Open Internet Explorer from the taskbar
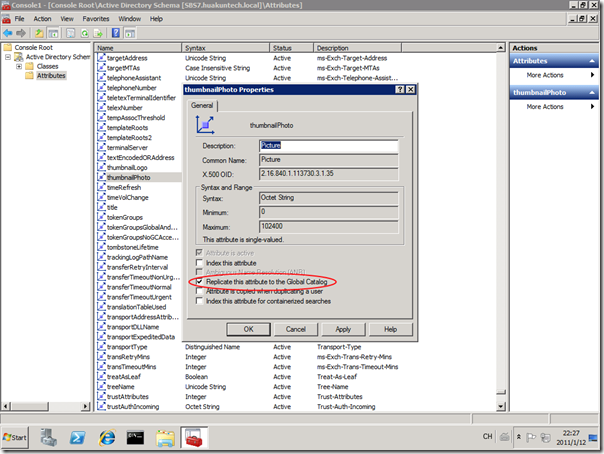 (x=107, y=438)
